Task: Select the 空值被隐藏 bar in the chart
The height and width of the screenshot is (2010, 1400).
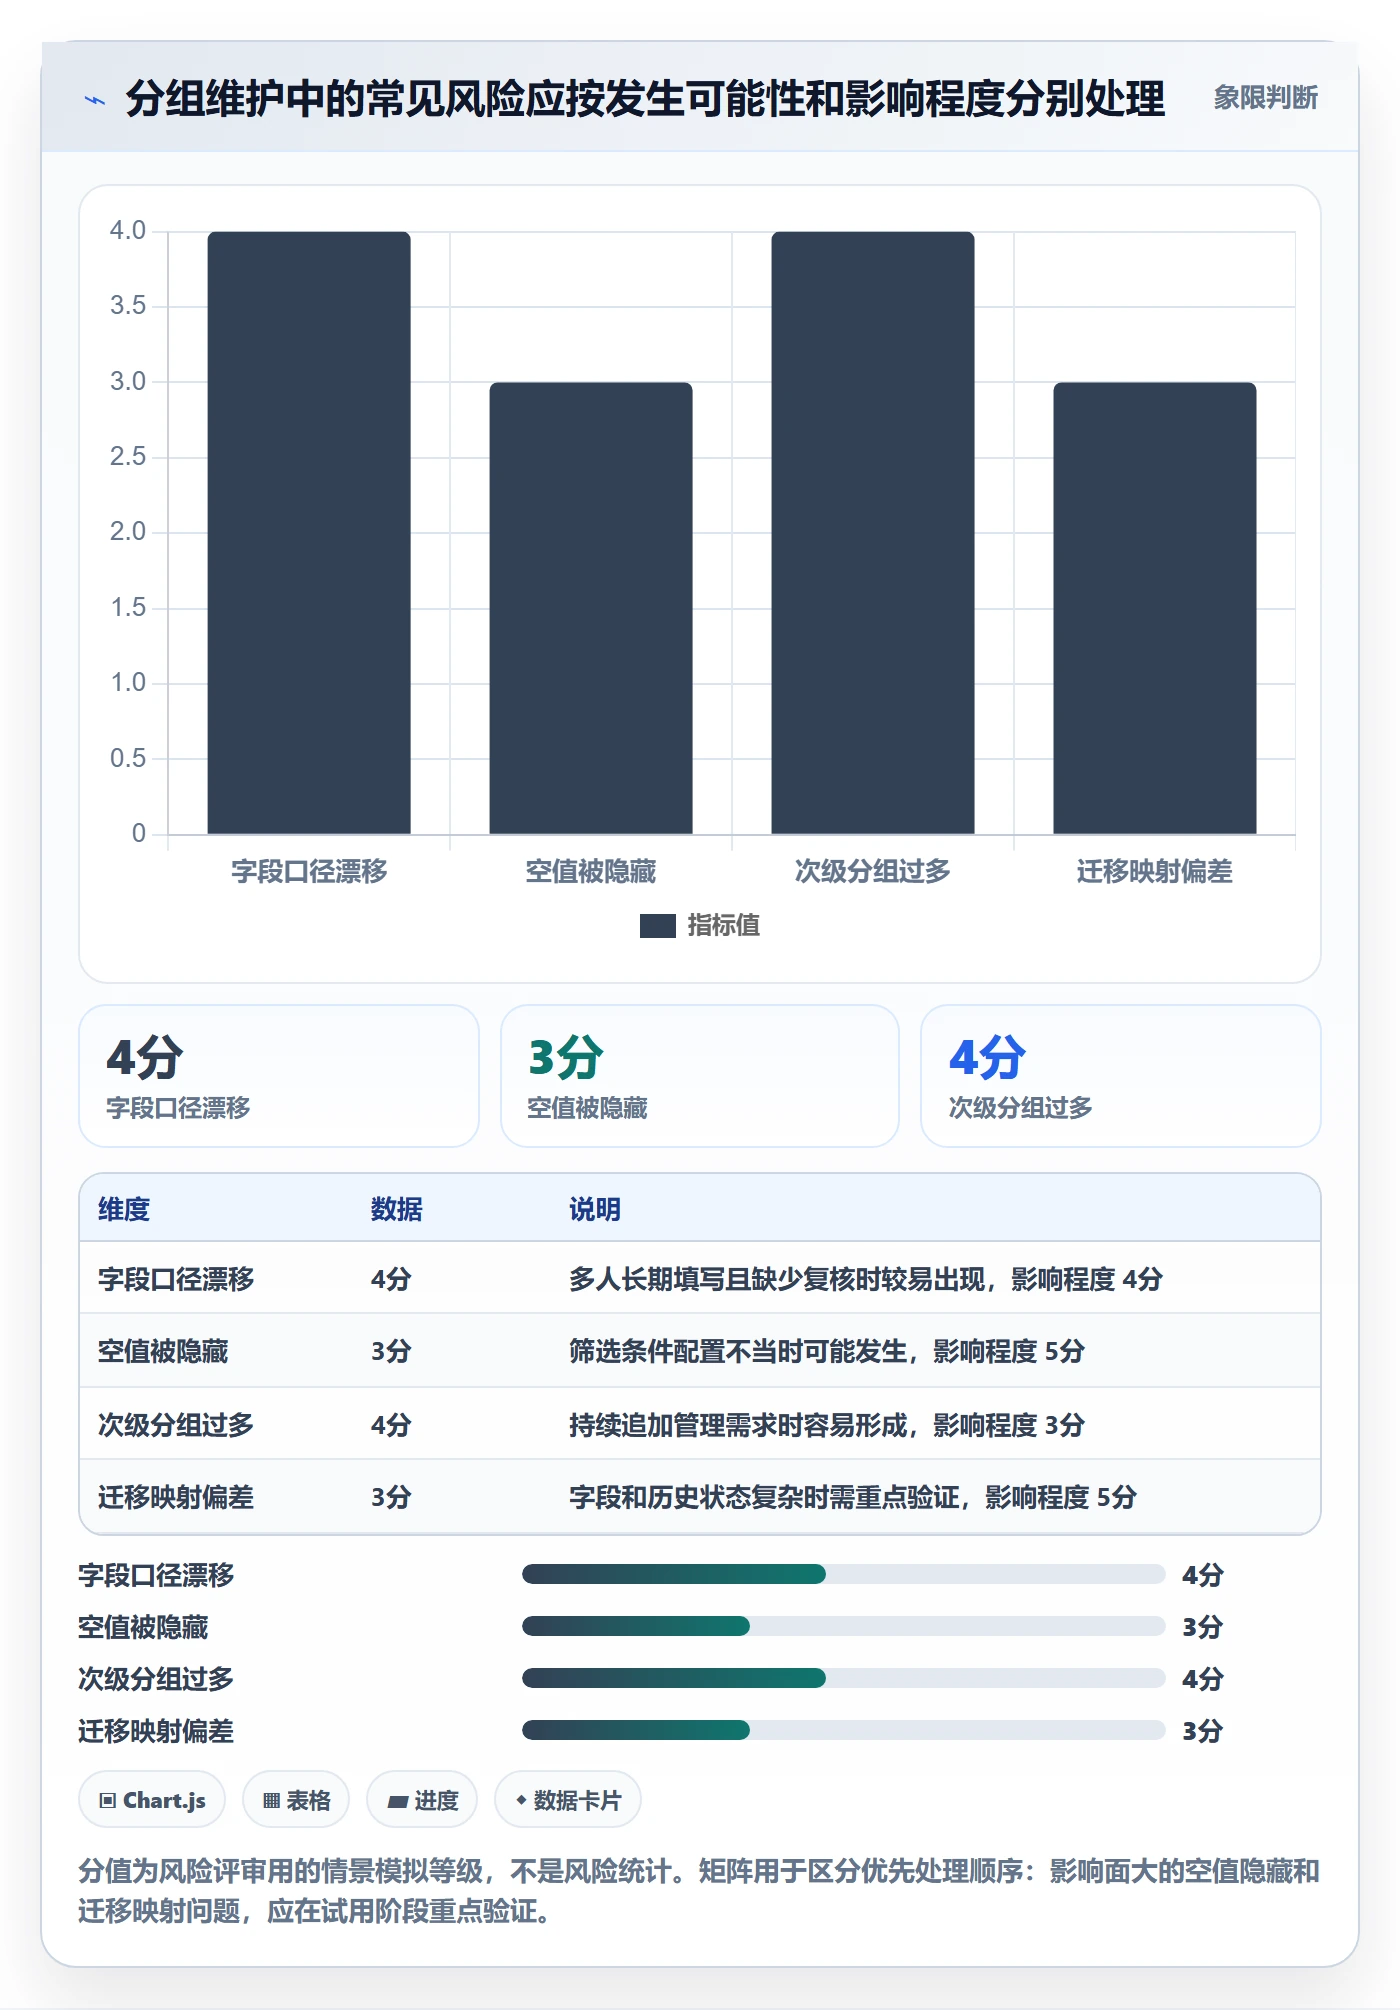Action: click(591, 608)
